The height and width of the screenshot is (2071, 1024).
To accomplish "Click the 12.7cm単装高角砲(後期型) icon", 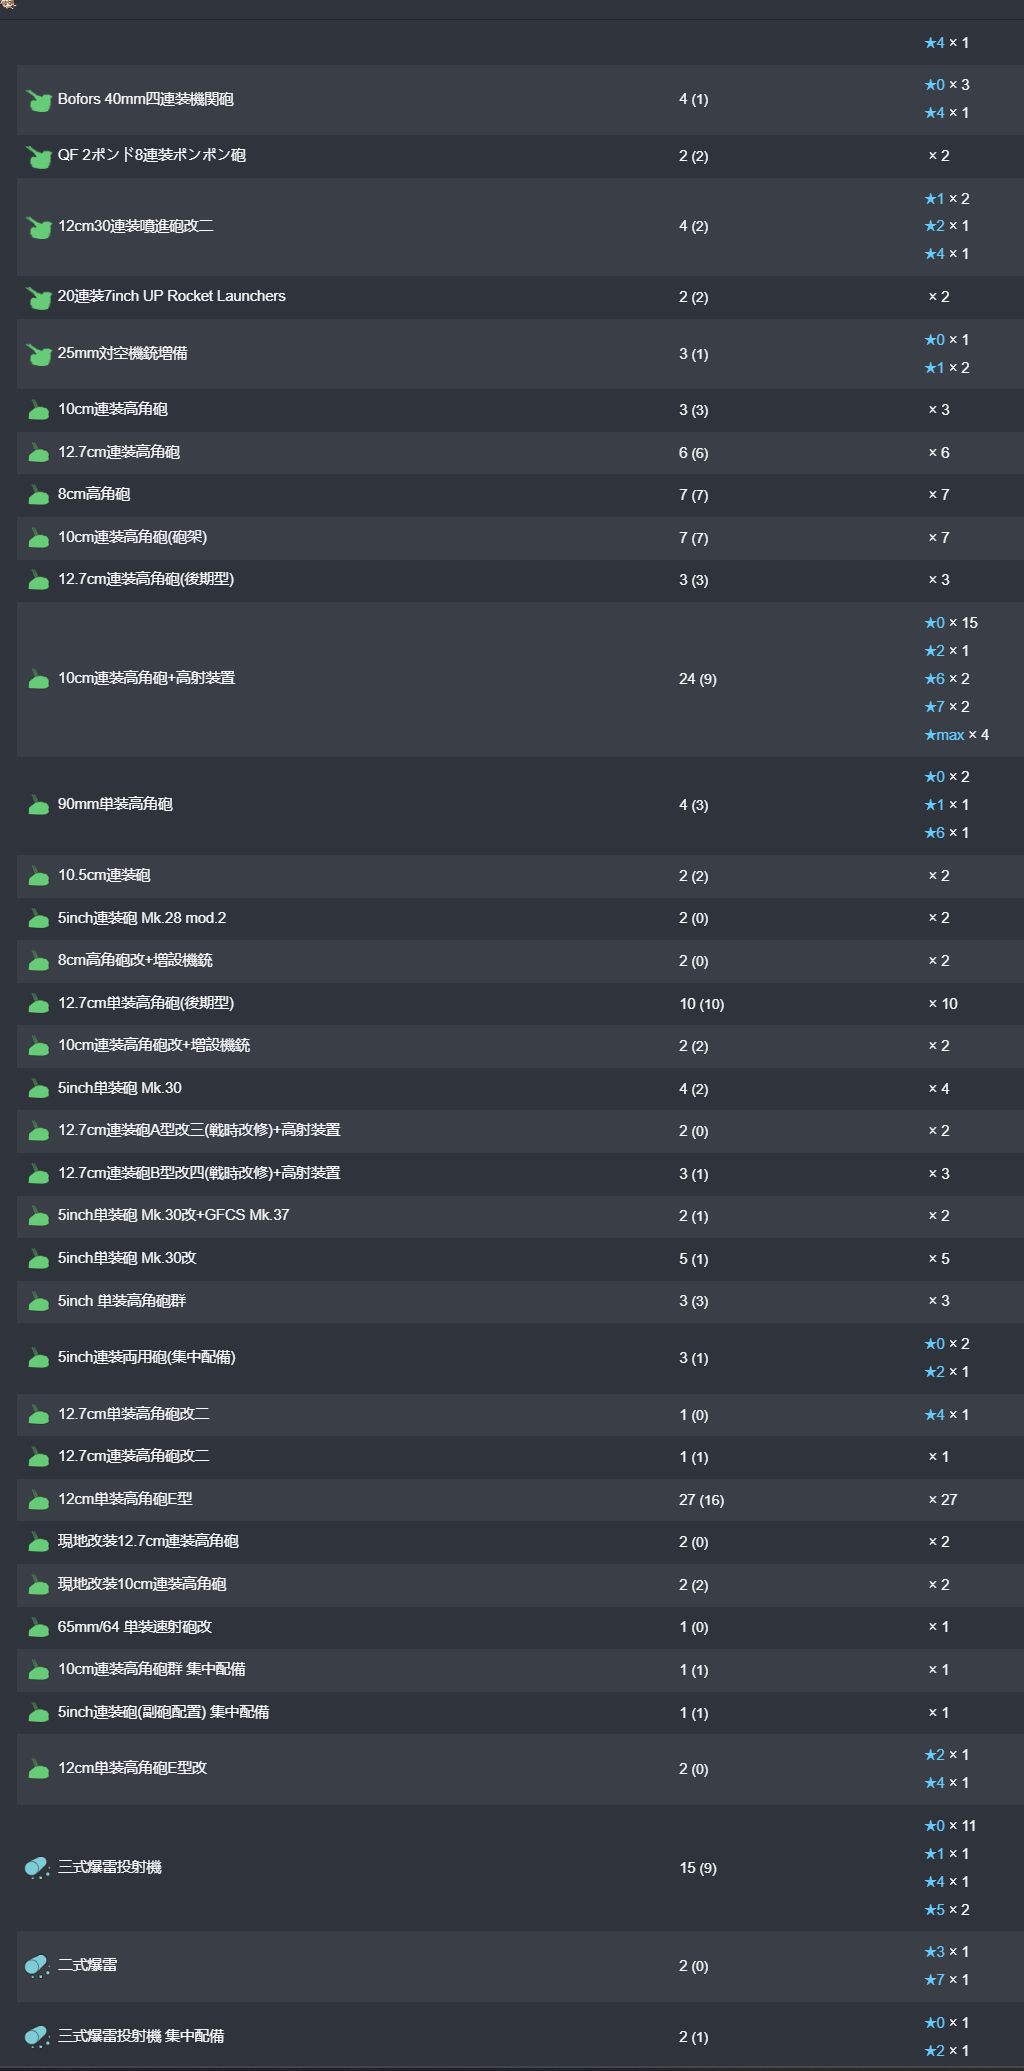I will pyautogui.click(x=39, y=1004).
